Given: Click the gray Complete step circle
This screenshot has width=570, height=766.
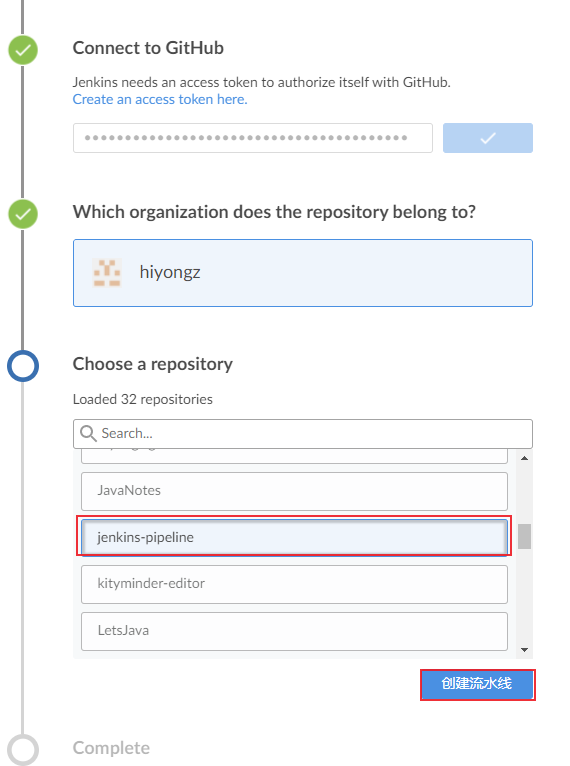Looking at the screenshot, I should tap(23, 749).
